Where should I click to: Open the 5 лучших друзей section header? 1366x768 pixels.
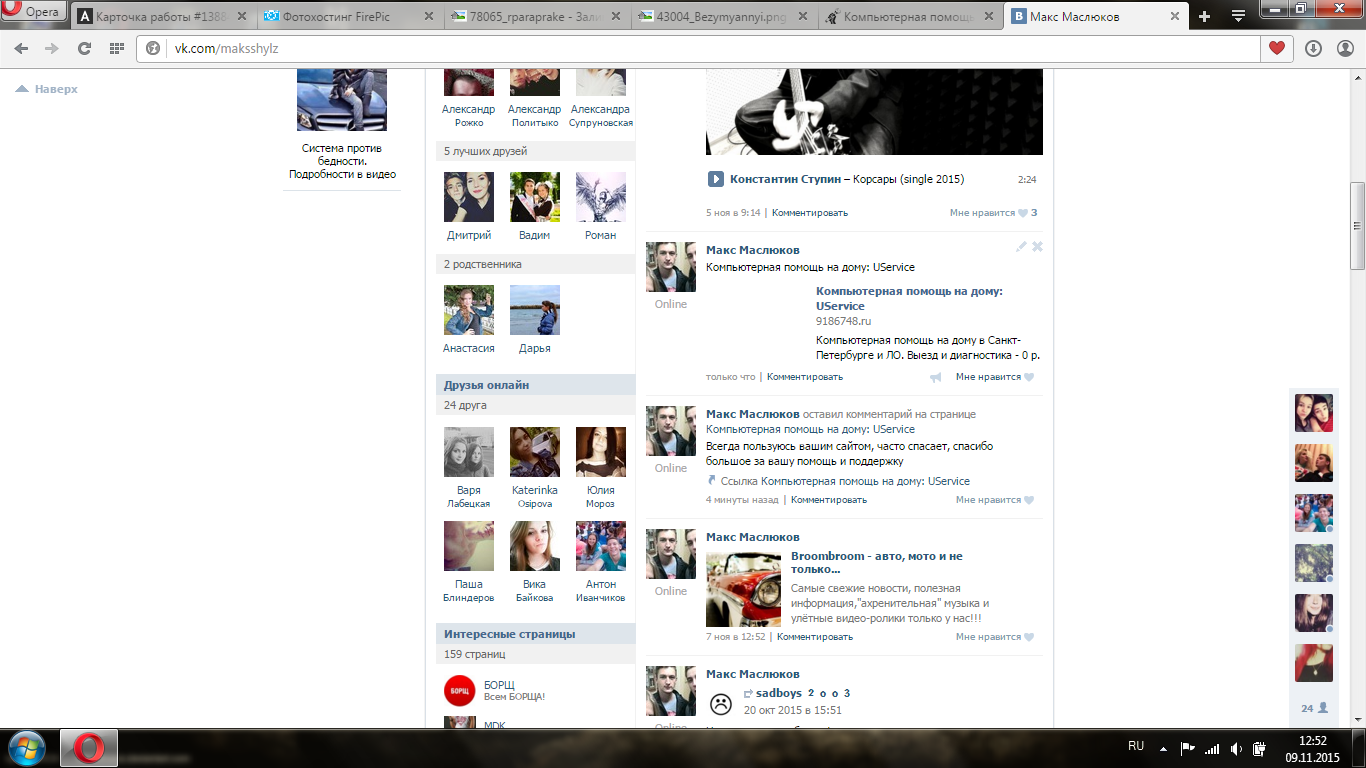click(535, 151)
